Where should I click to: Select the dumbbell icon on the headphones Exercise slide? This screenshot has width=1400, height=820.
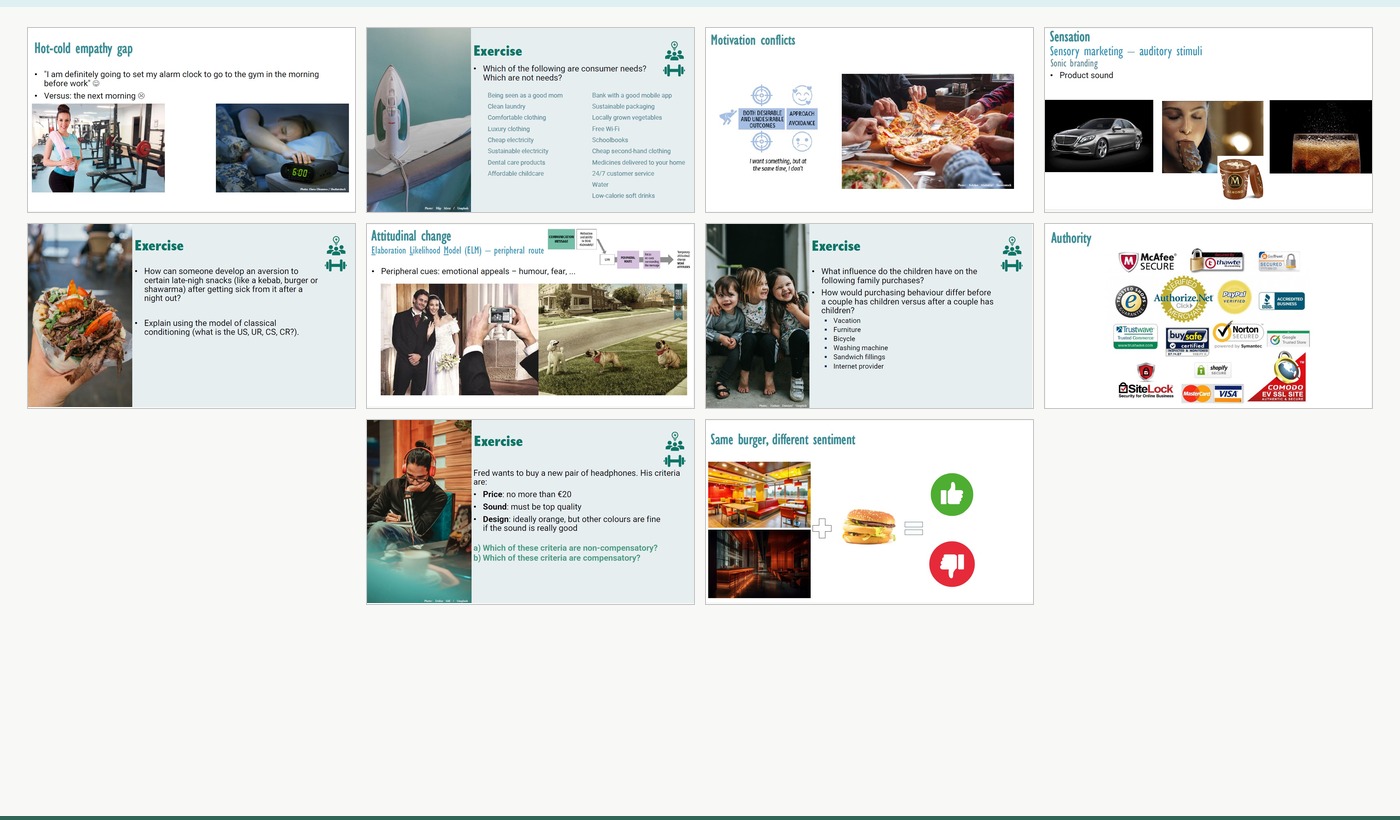point(674,463)
